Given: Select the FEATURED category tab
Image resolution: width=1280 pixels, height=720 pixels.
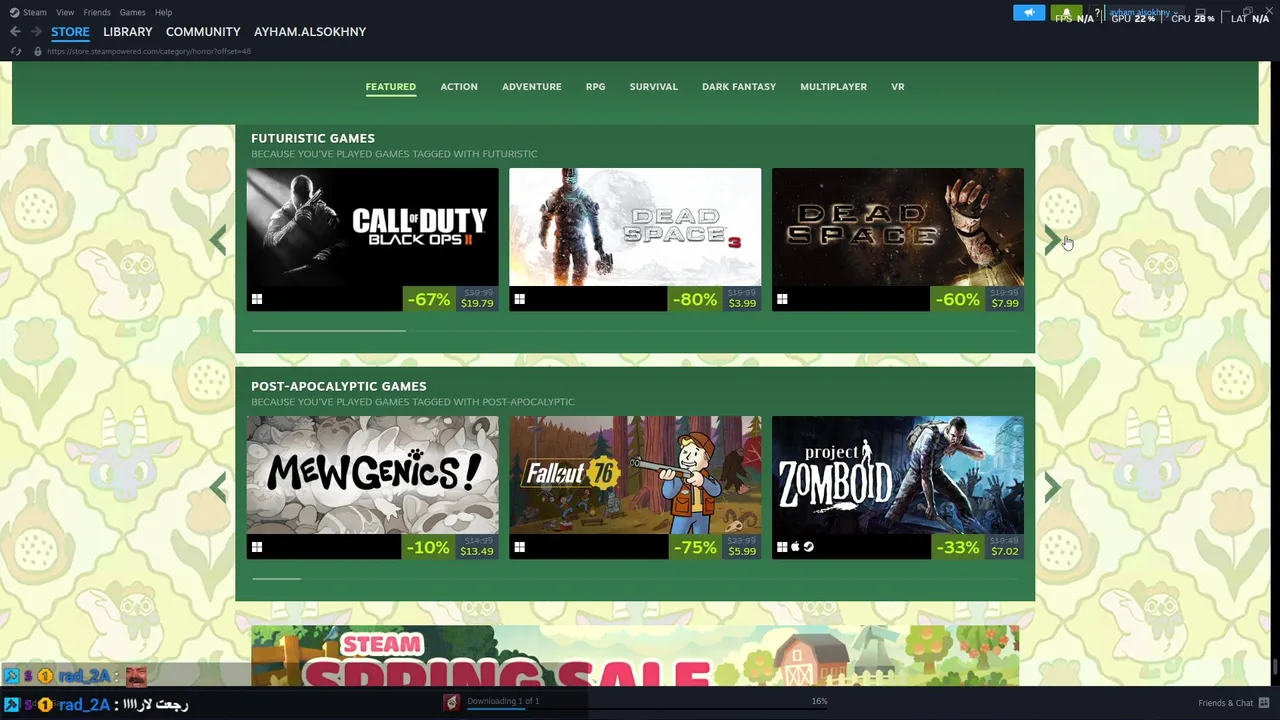Looking at the screenshot, I should (x=390, y=87).
